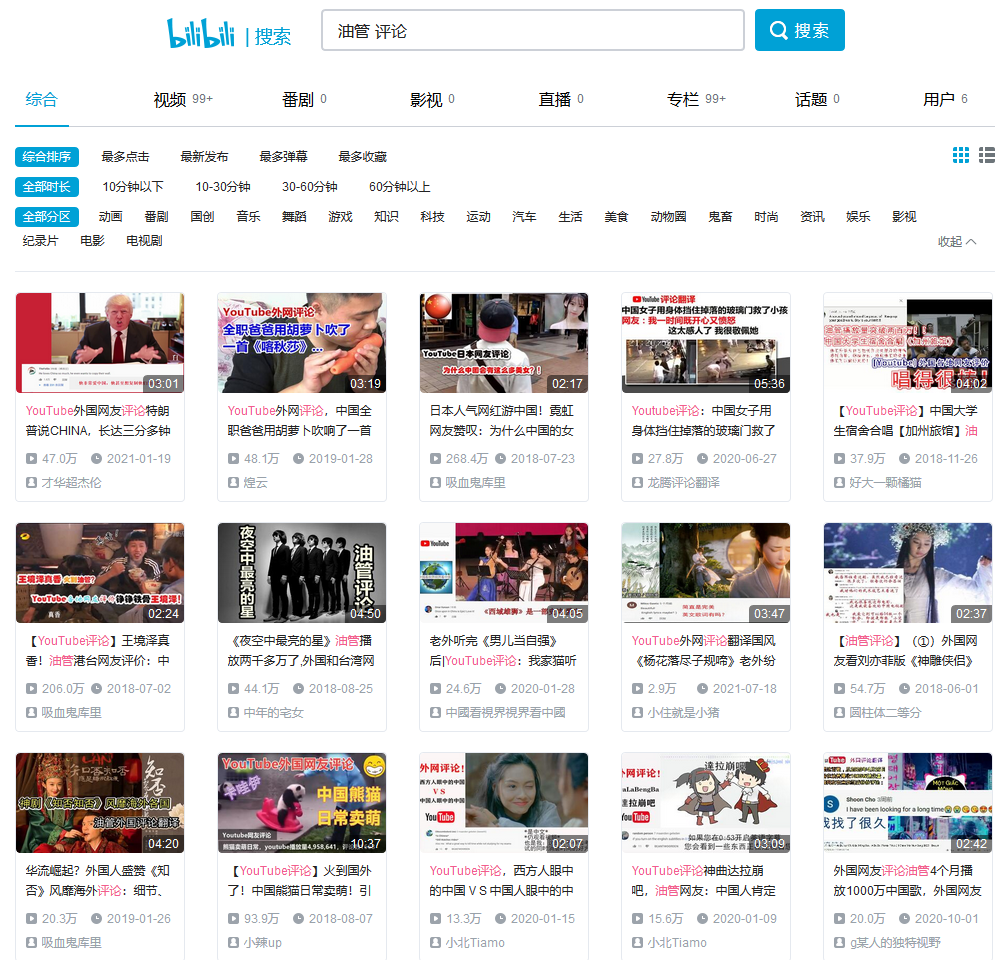Open the 视频 results tab

click(170, 100)
